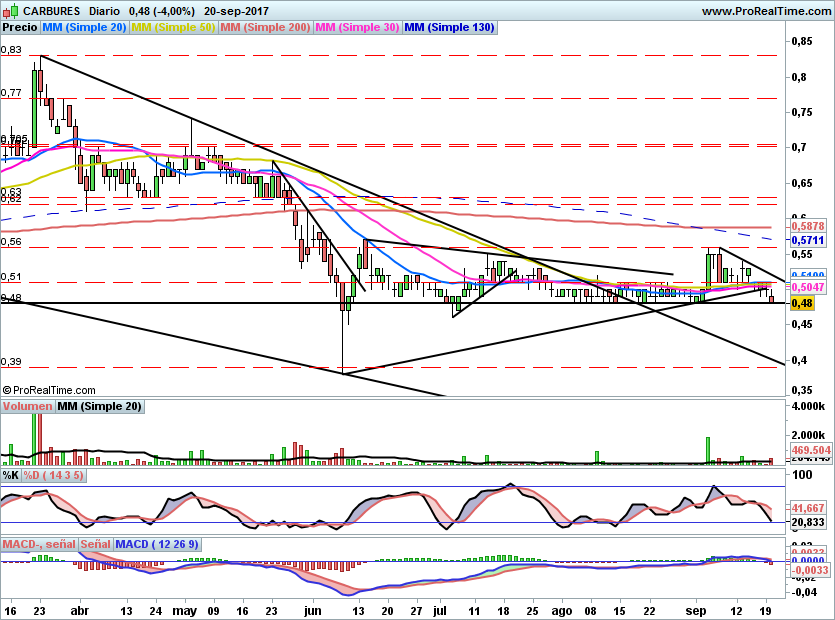
Task: Click the 0,5878 moving average price tag
Action: click(806, 227)
